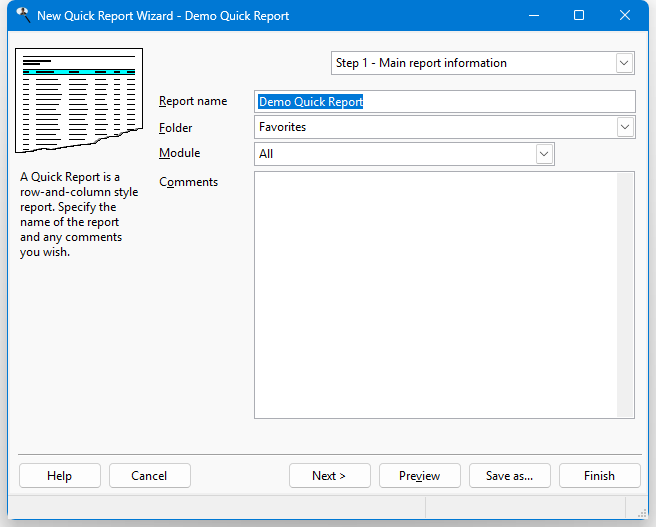Click Finish to complete the report
This screenshot has width=656, height=527.
point(599,476)
